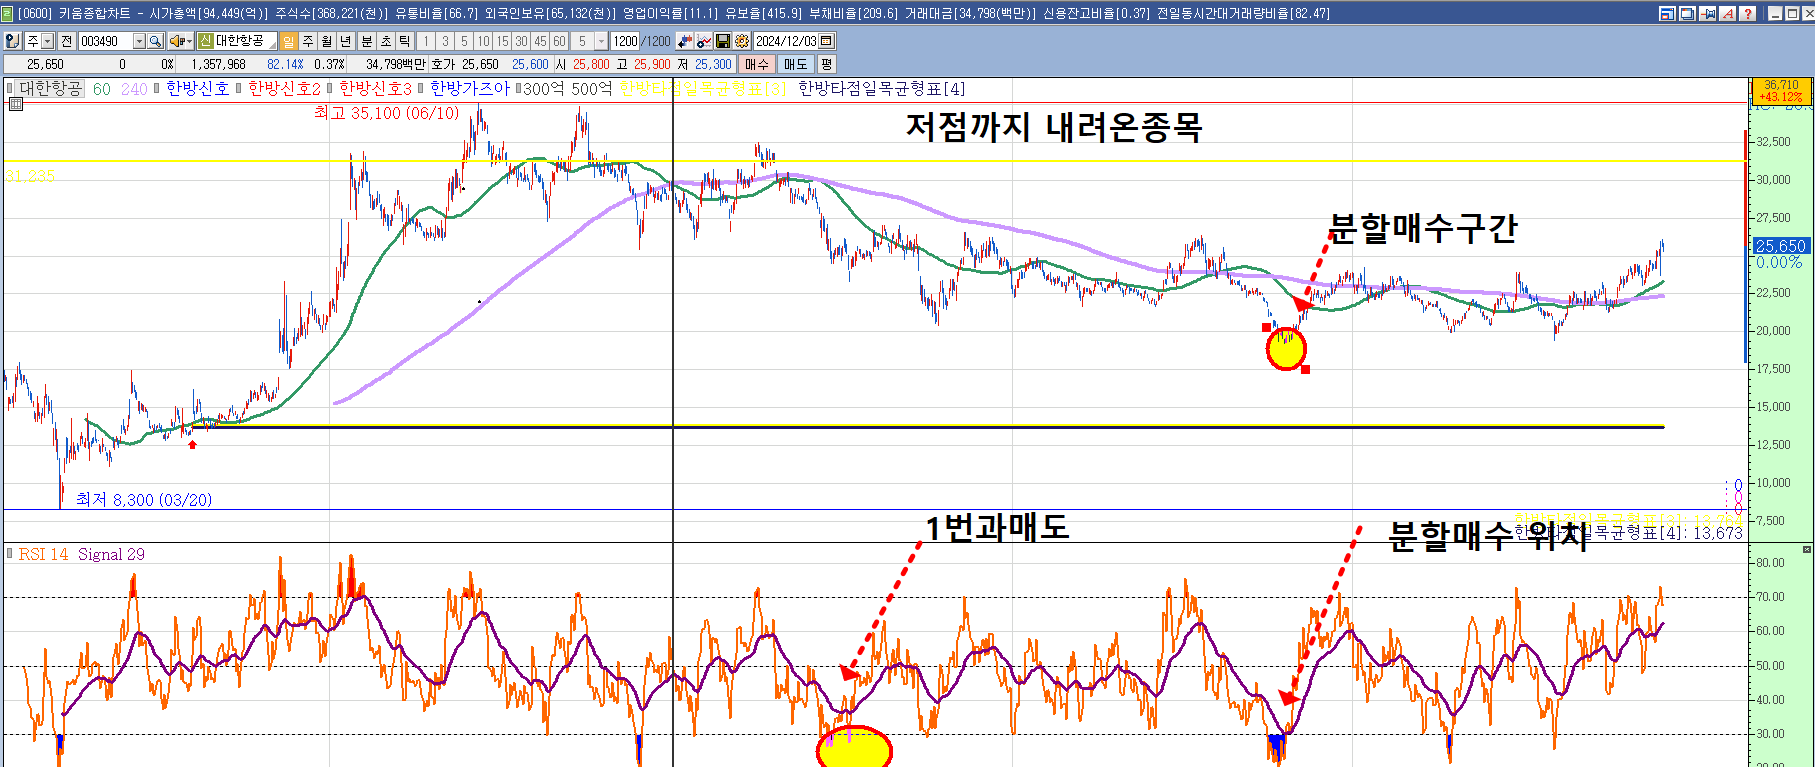Click the 2024/12/03 date field
Image resolution: width=1815 pixels, height=767 pixels.
786,41
